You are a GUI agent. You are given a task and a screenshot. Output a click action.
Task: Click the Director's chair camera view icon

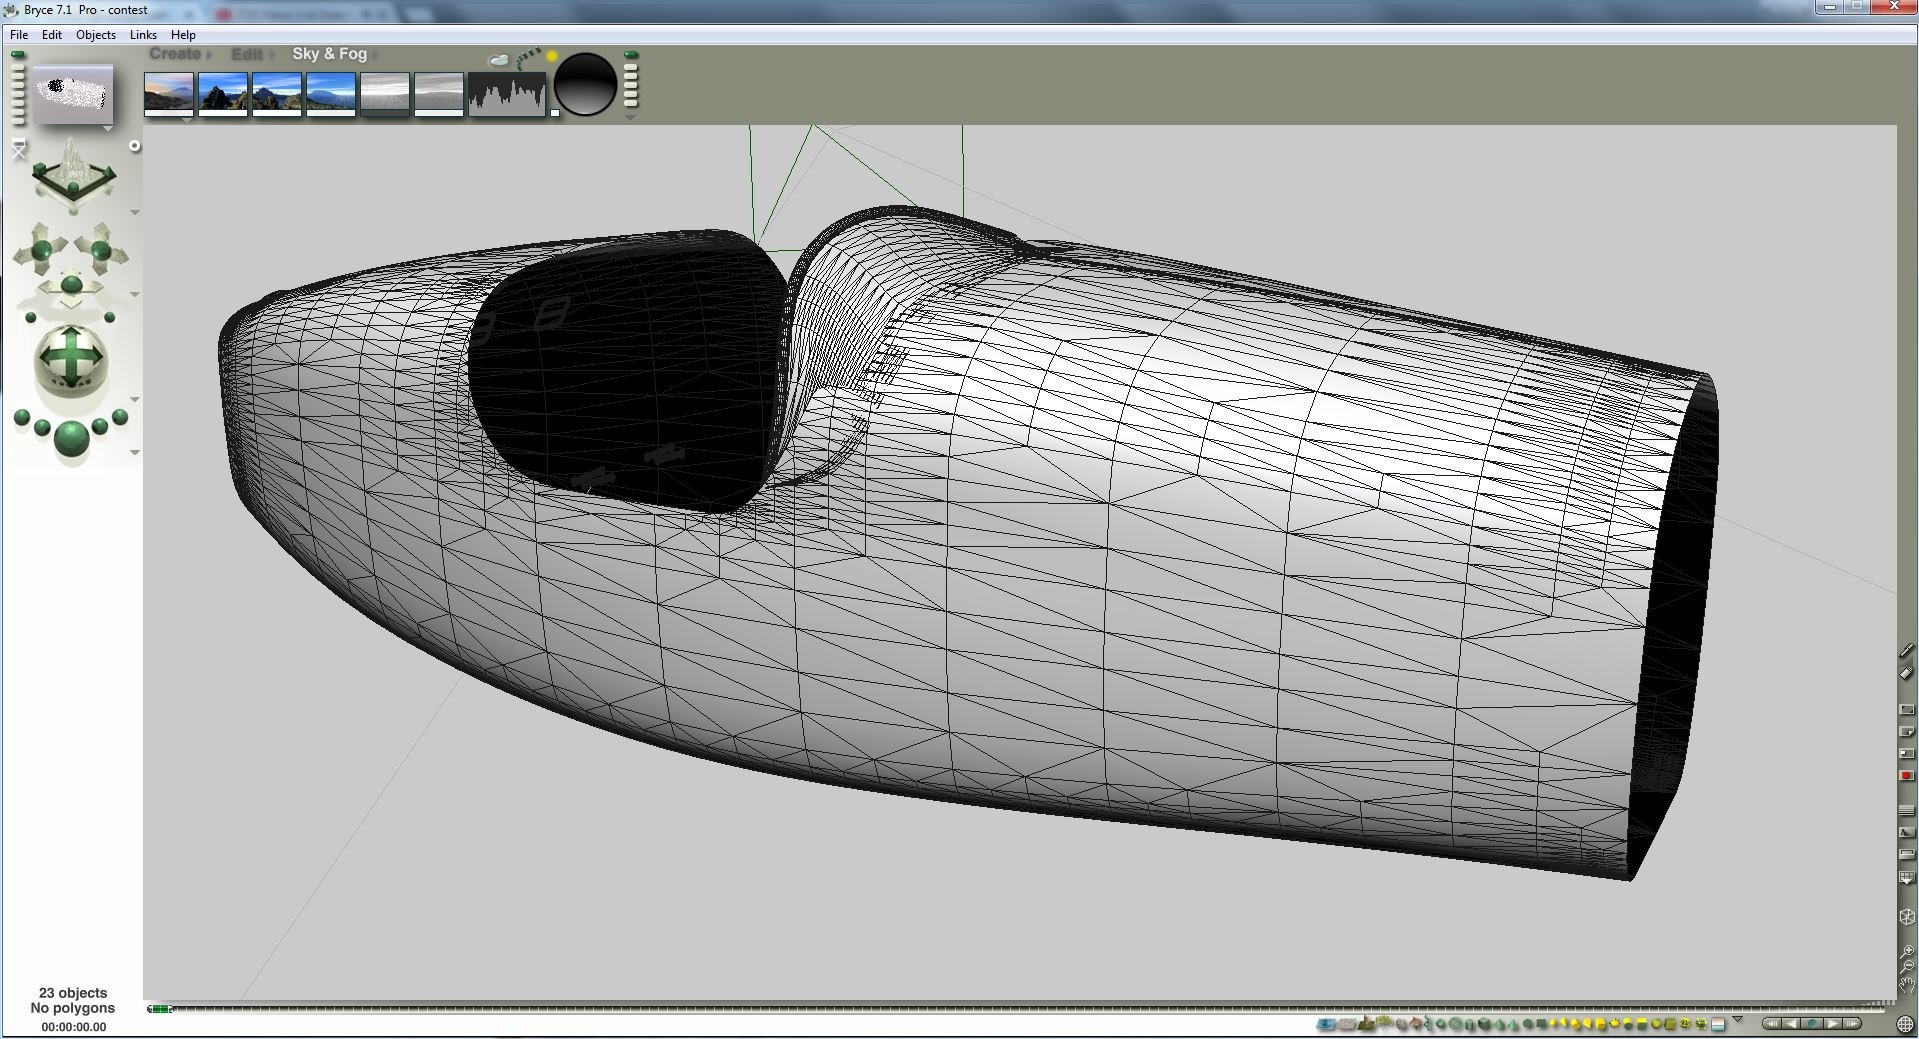[19, 150]
